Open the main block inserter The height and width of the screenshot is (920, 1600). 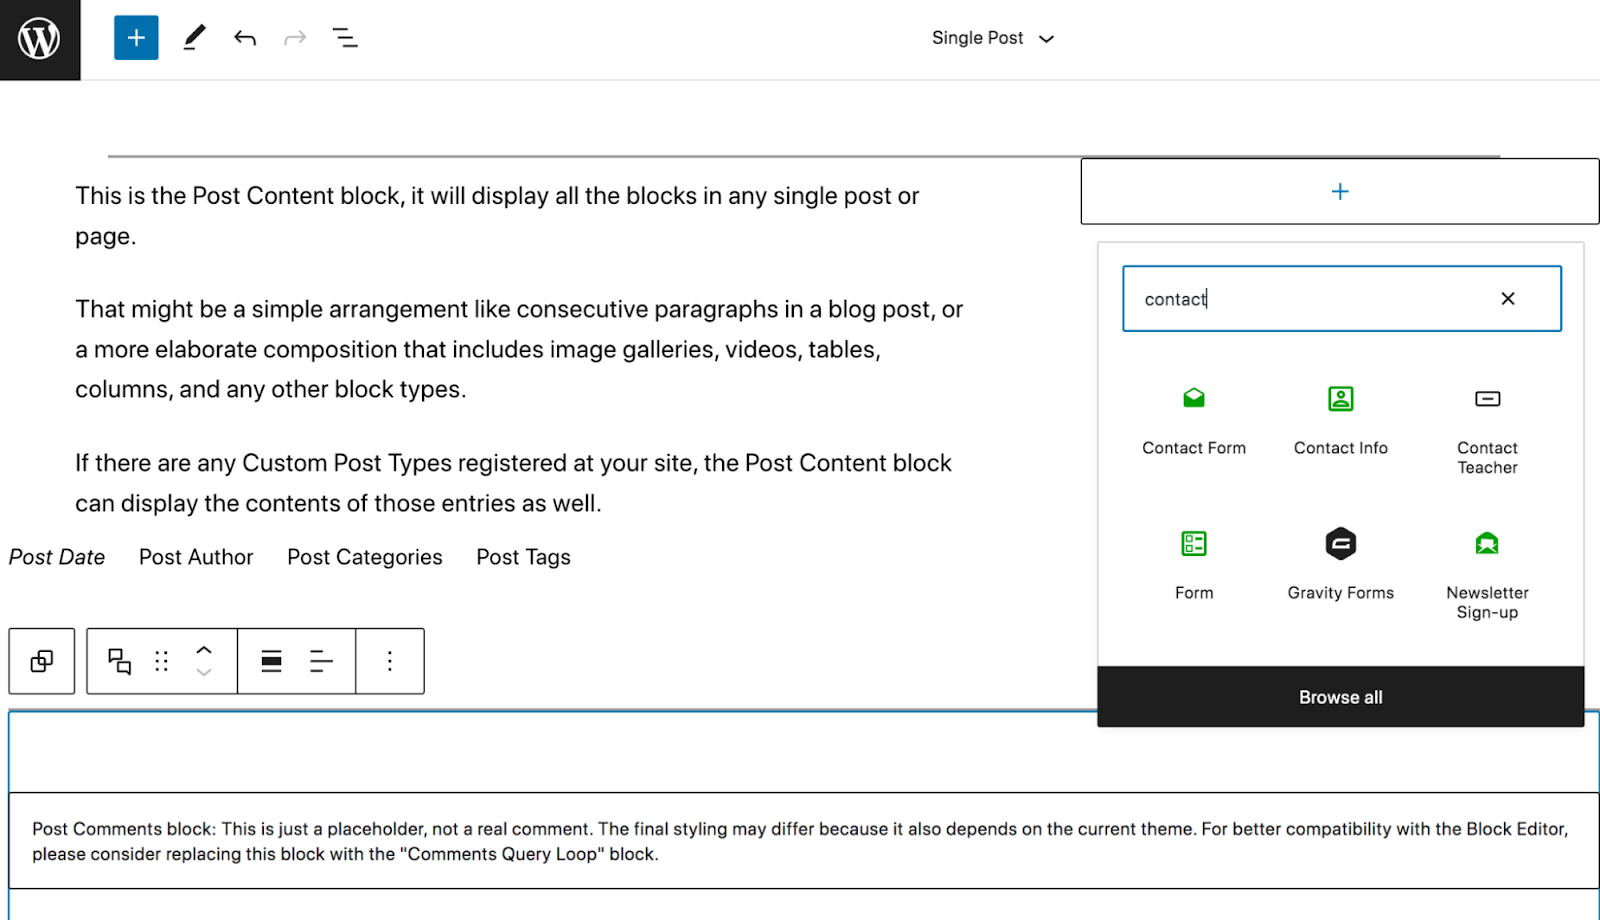coord(136,37)
